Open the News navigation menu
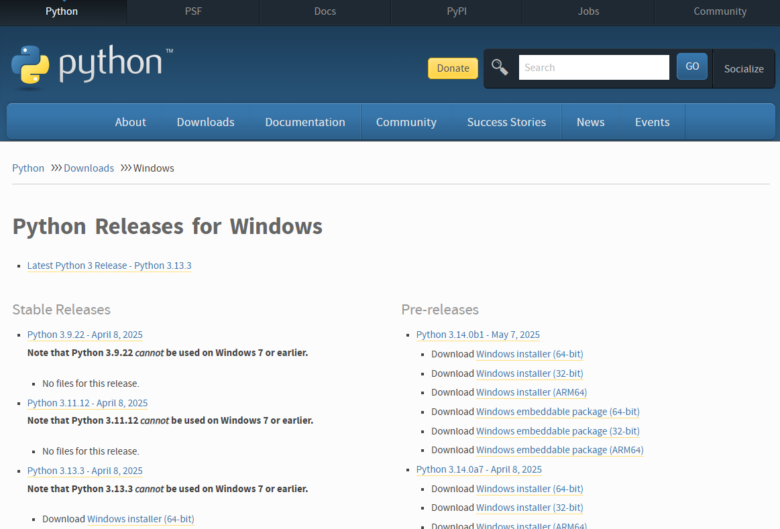This screenshot has width=780, height=529. click(x=590, y=122)
